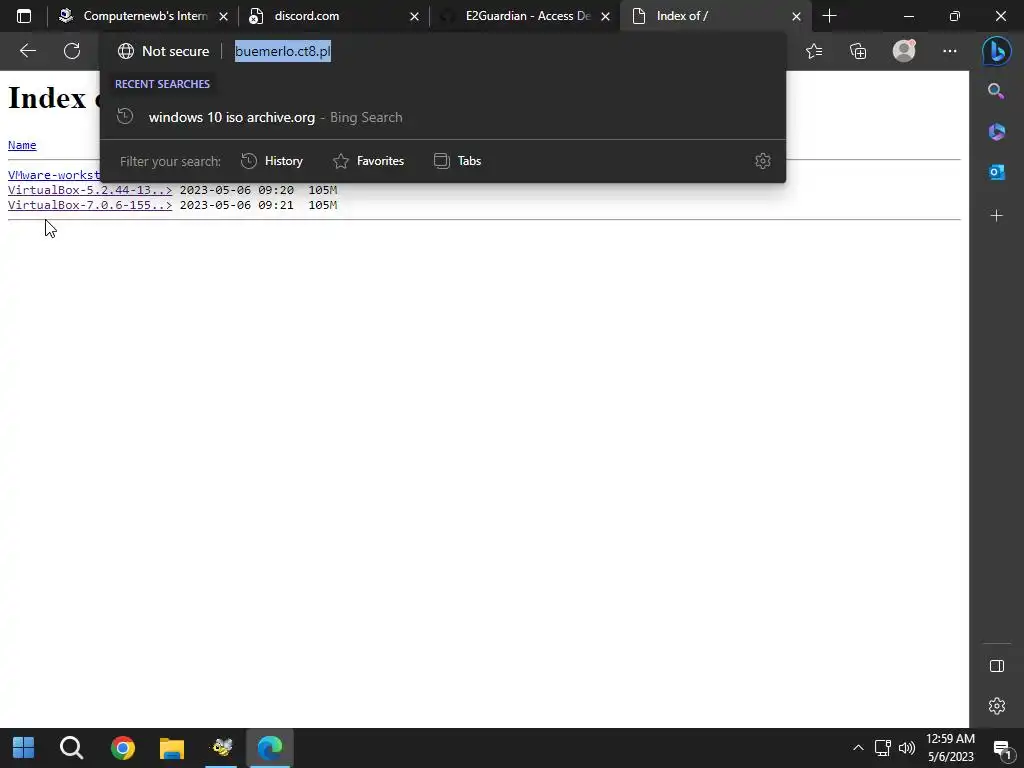Go back with the back arrow

point(27,51)
